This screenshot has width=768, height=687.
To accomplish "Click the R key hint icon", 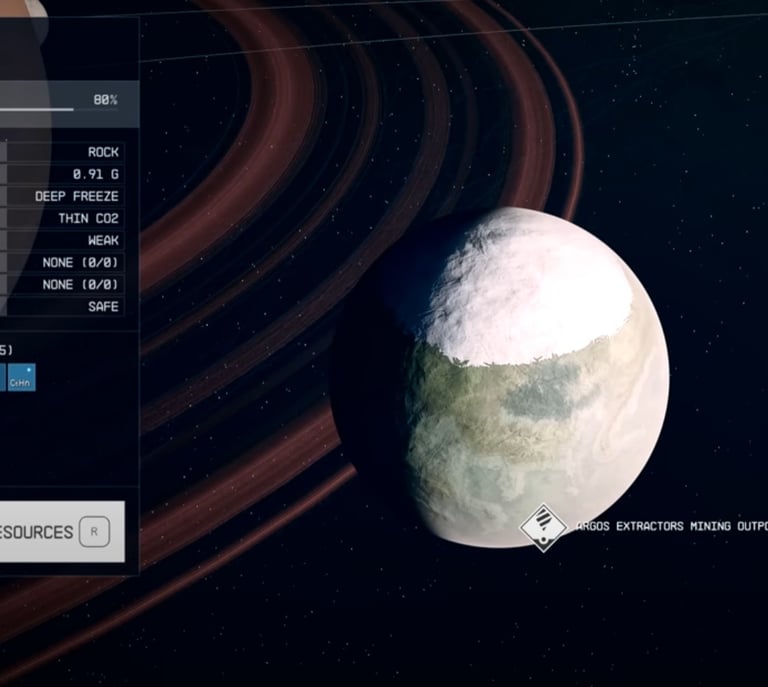I will click(94, 531).
